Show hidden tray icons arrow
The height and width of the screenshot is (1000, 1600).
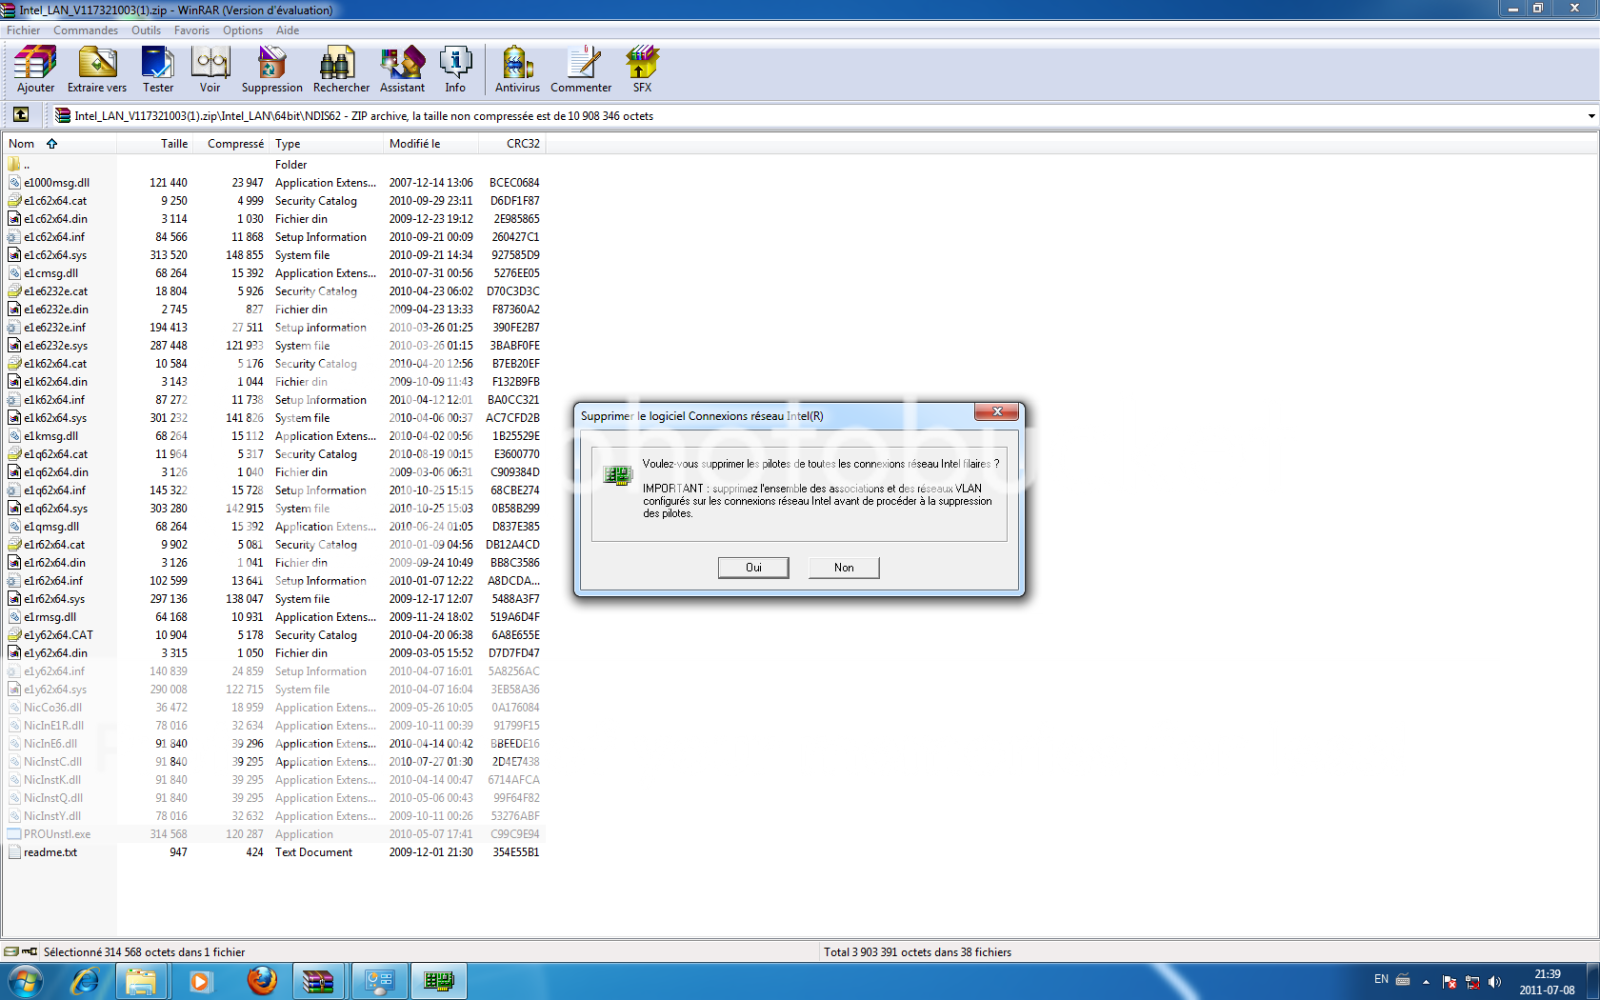coord(1426,981)
